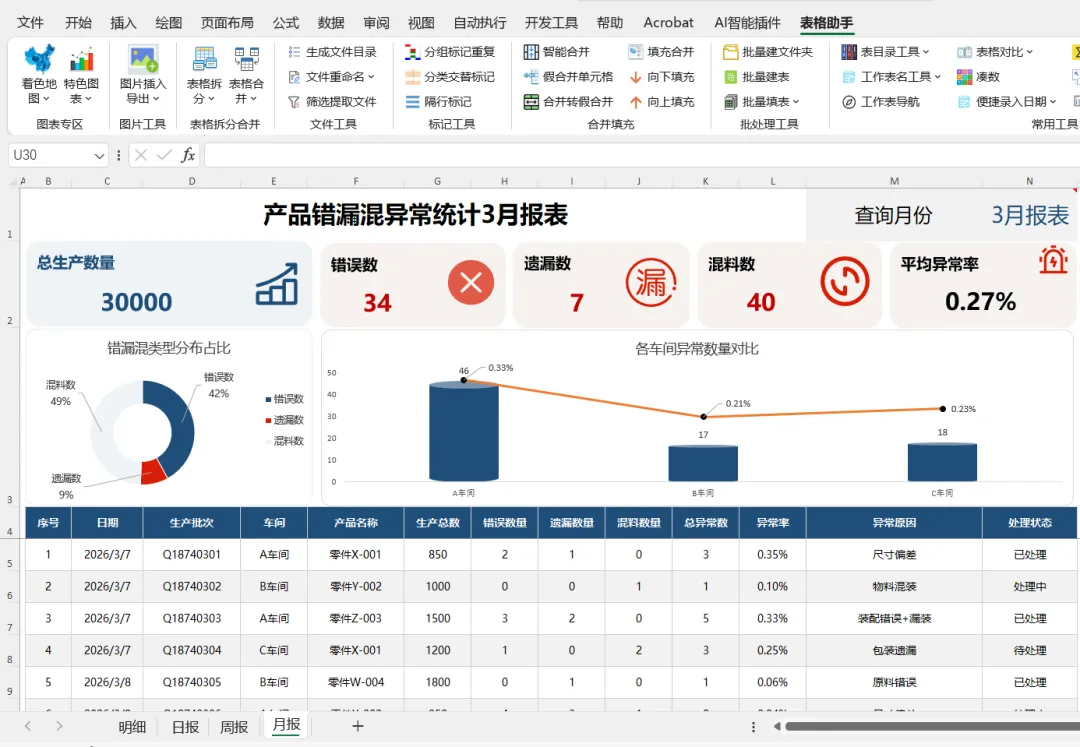Click the 零件W-004 product cell
Image resolution: width=1080 pixels, height=747 pixels.
[x=355, y=682]
